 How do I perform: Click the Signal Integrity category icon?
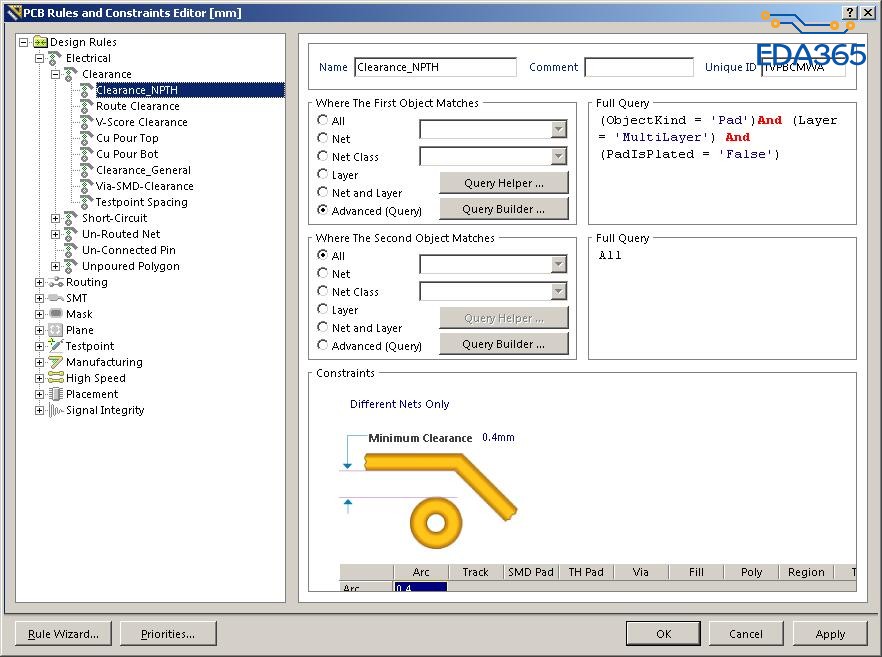(55, 411)
